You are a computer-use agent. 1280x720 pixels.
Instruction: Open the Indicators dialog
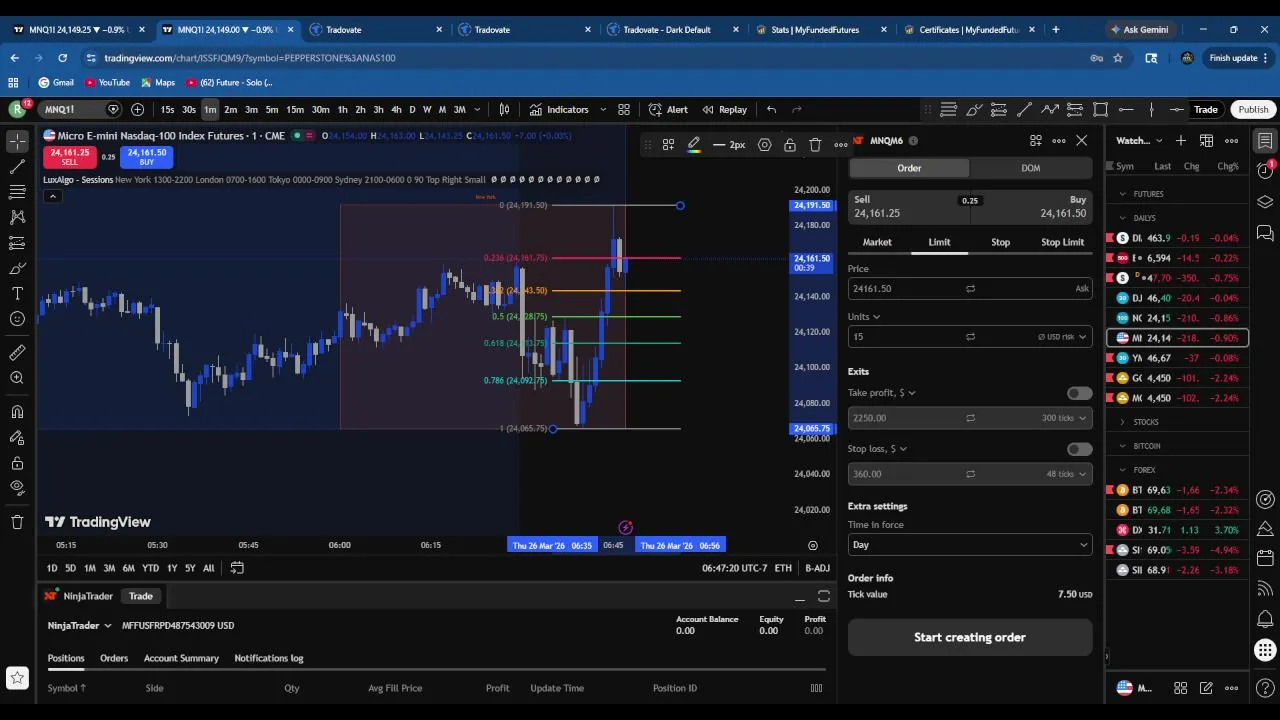tap(560, 109)
